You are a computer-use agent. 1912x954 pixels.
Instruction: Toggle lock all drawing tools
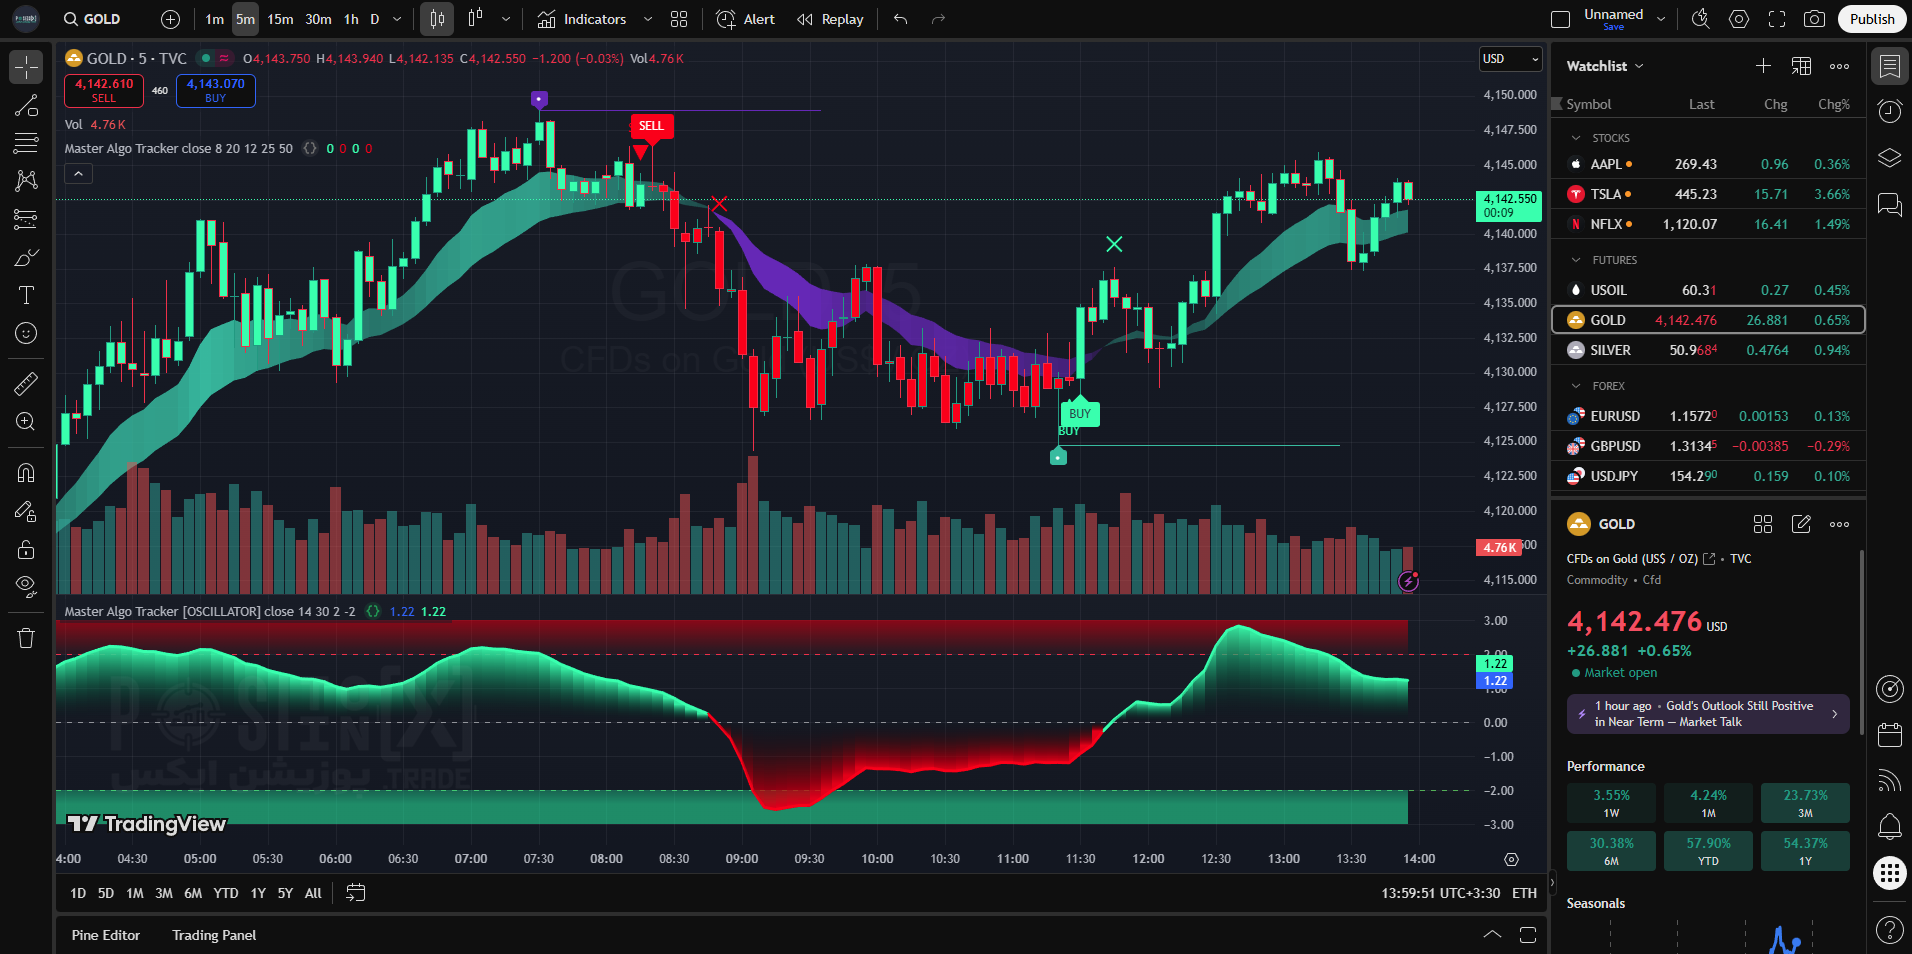(x=26, y=549)
